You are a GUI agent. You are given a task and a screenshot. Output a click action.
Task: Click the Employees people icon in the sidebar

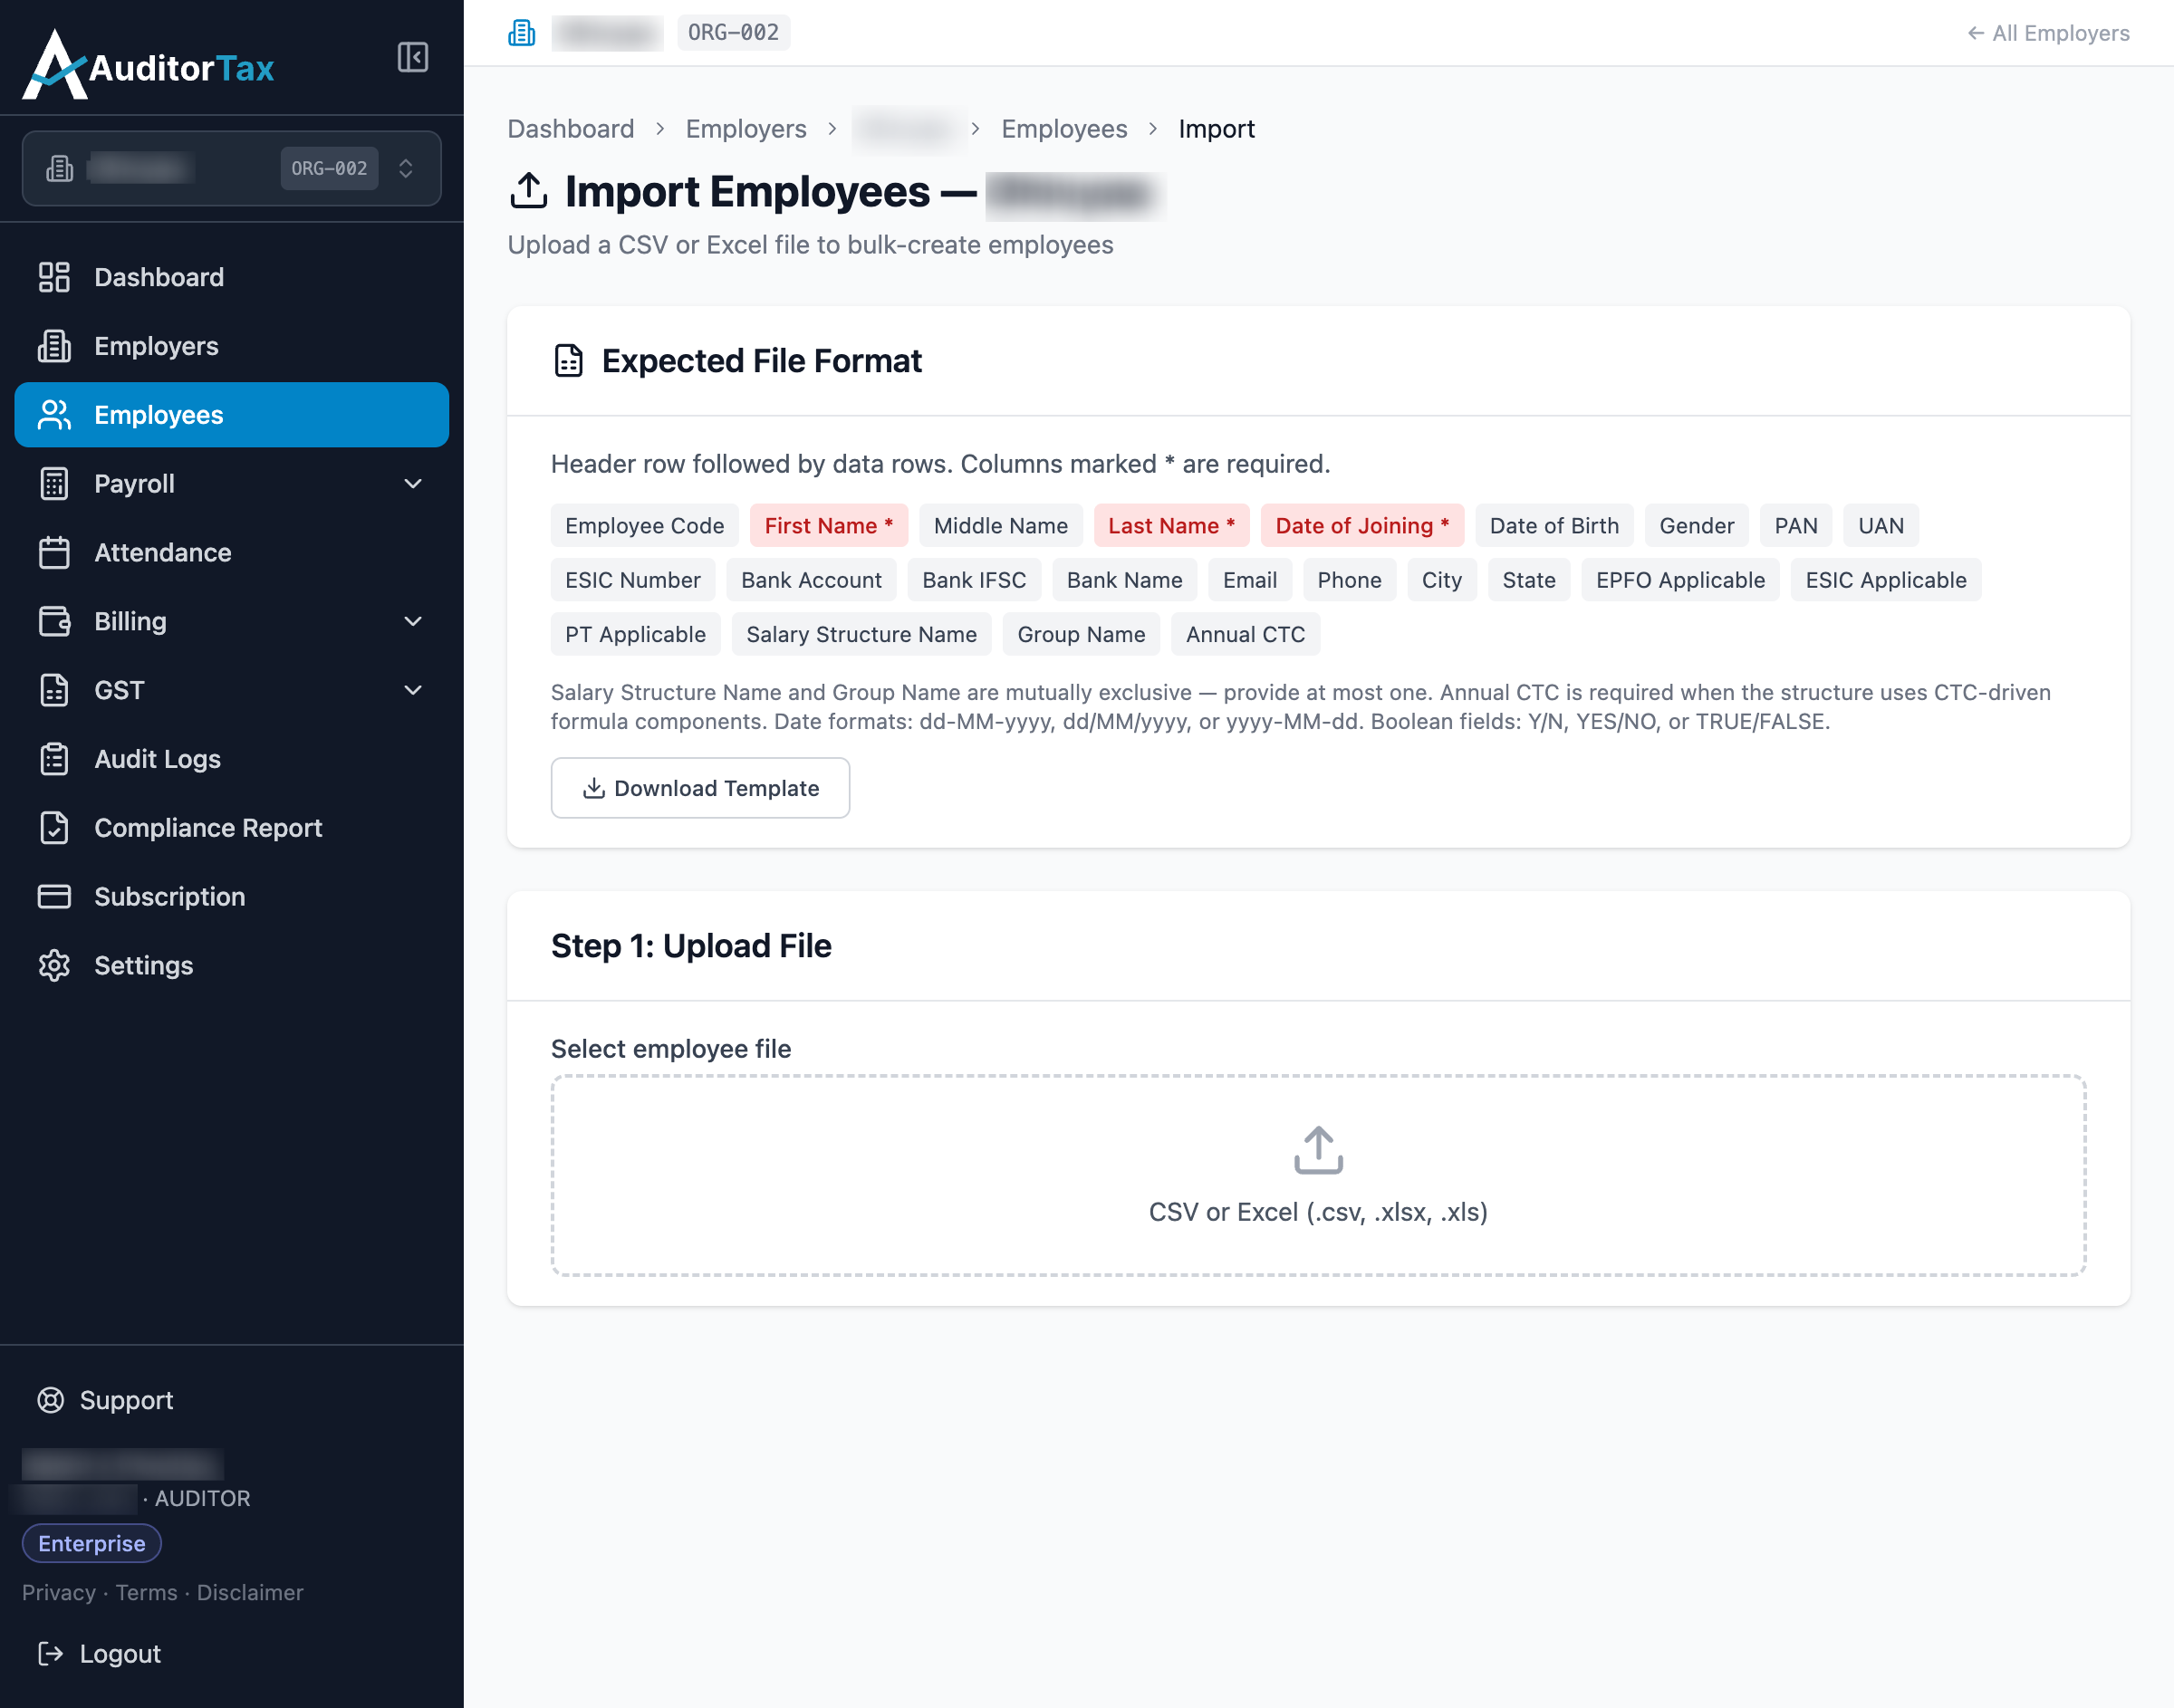[54, 415]
